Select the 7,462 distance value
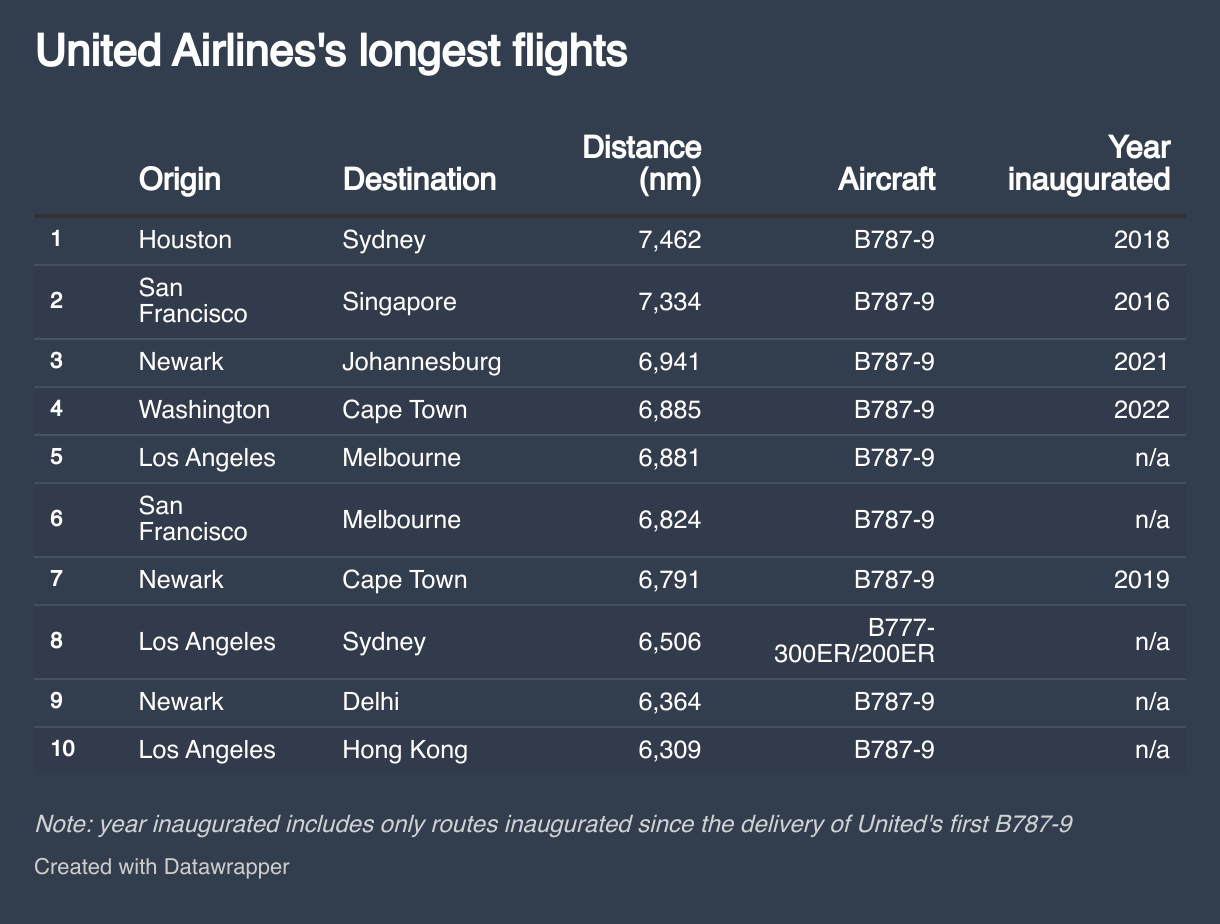The width and height of the screenshot is (1220, 924). coord(669,240)
